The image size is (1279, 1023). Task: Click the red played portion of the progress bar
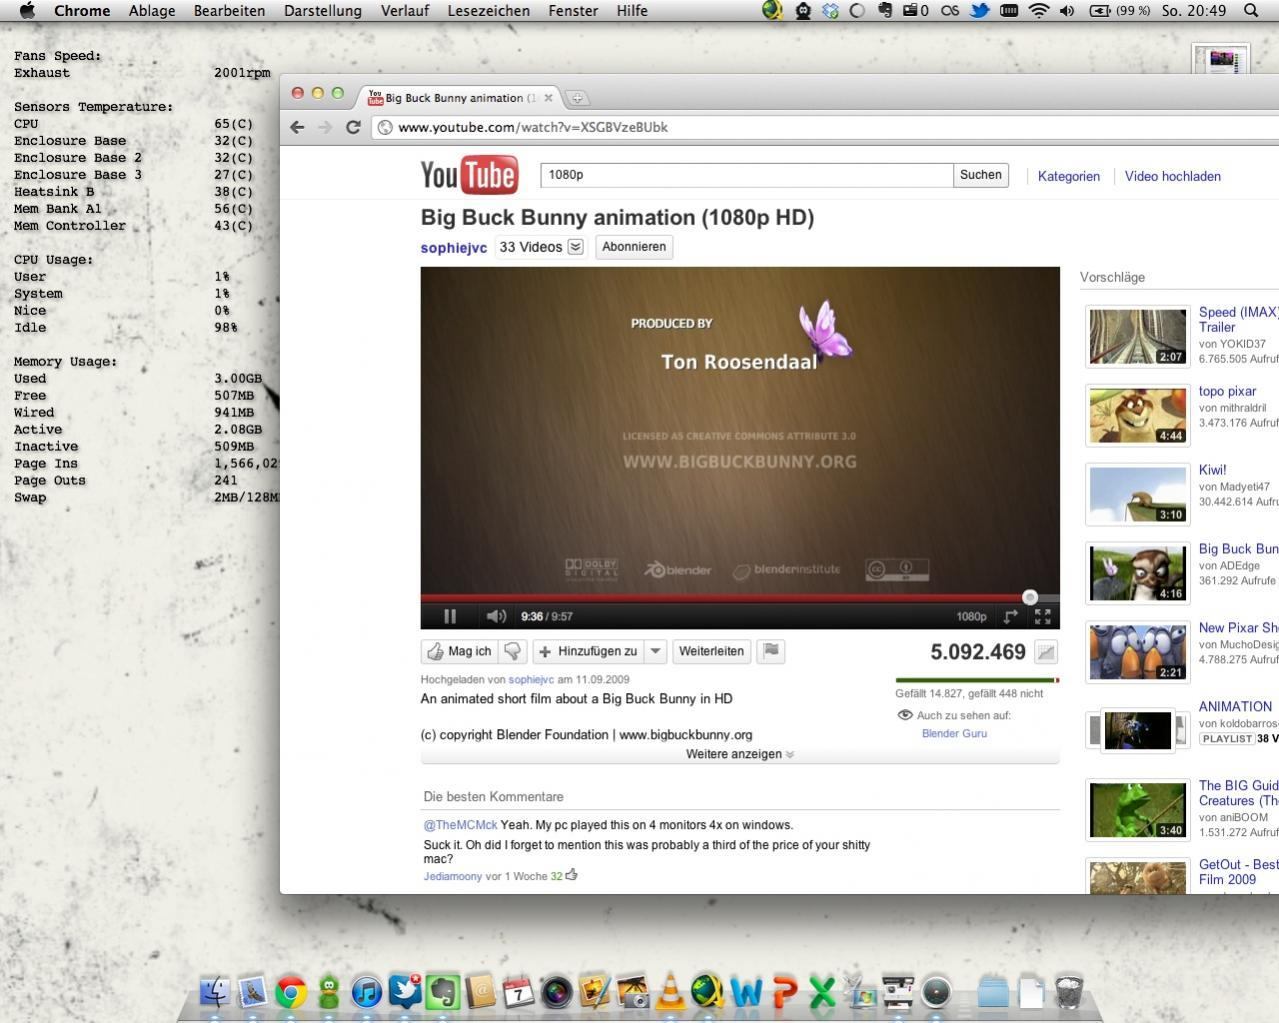click(x=722, y=598)
